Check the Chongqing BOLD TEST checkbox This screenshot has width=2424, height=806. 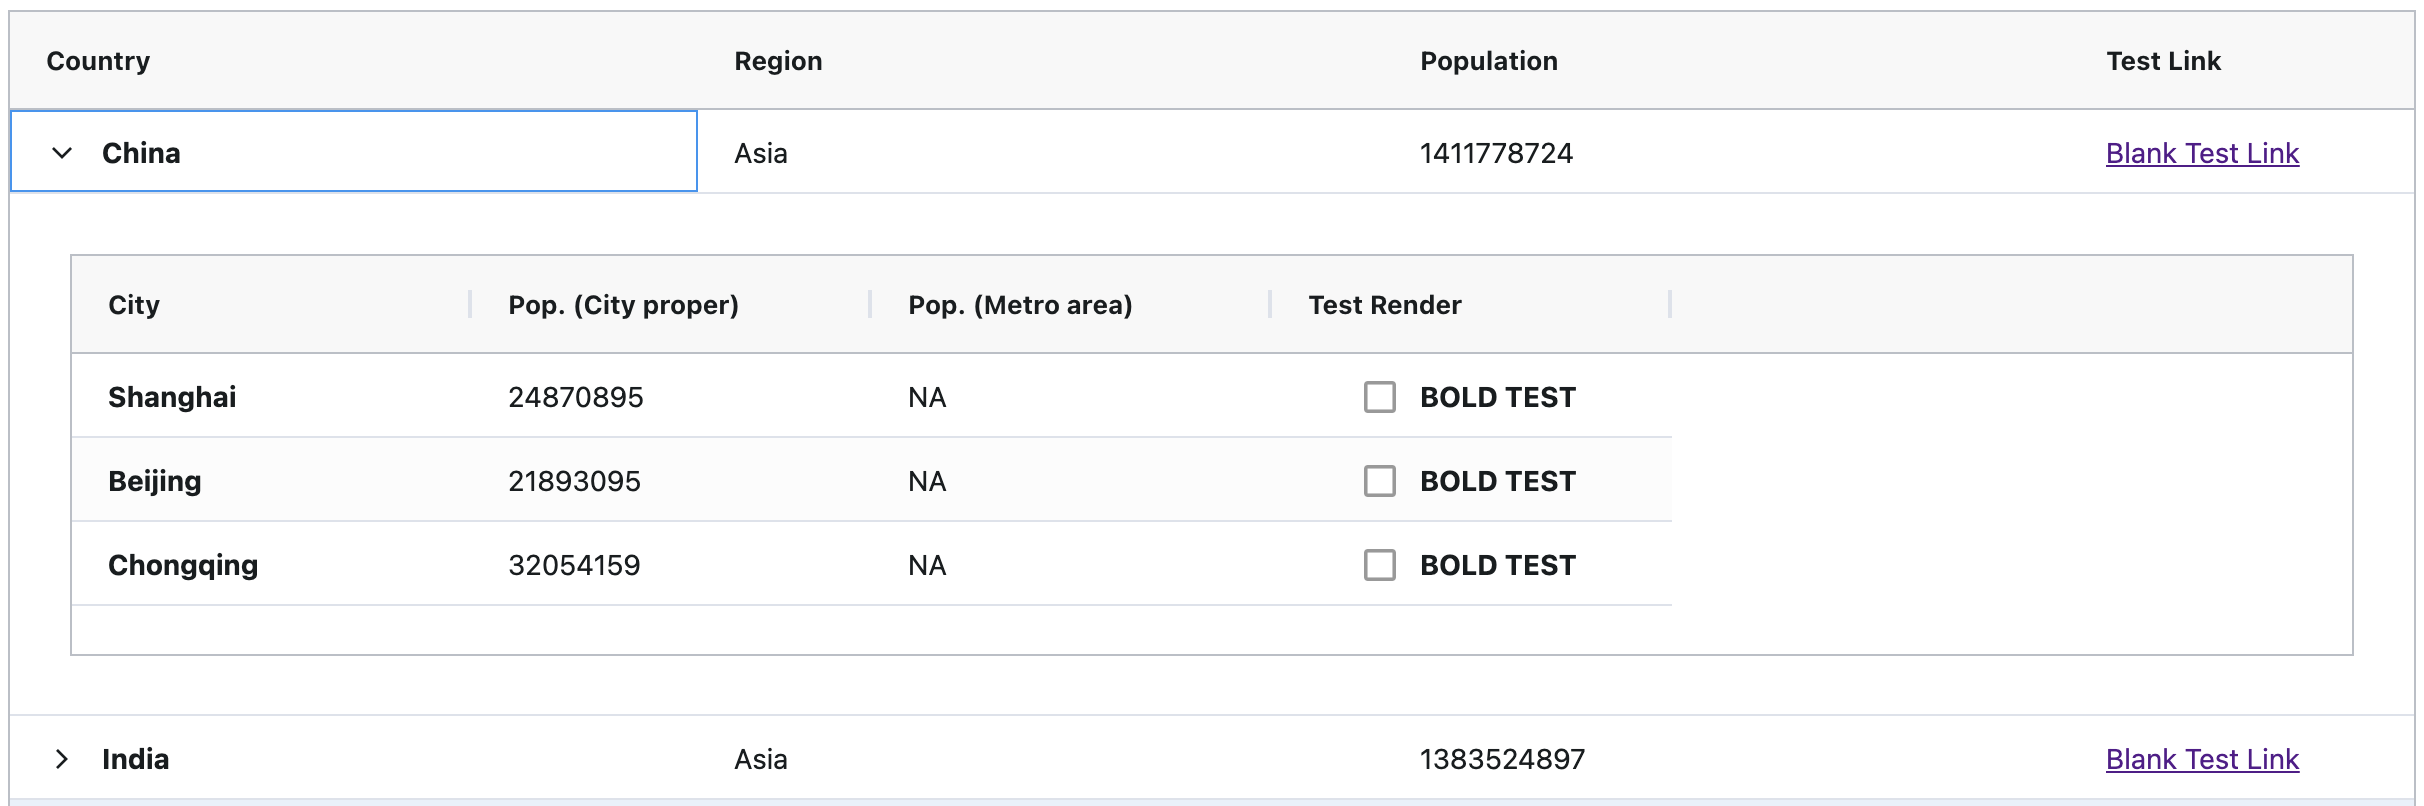tap(1380, 565)
